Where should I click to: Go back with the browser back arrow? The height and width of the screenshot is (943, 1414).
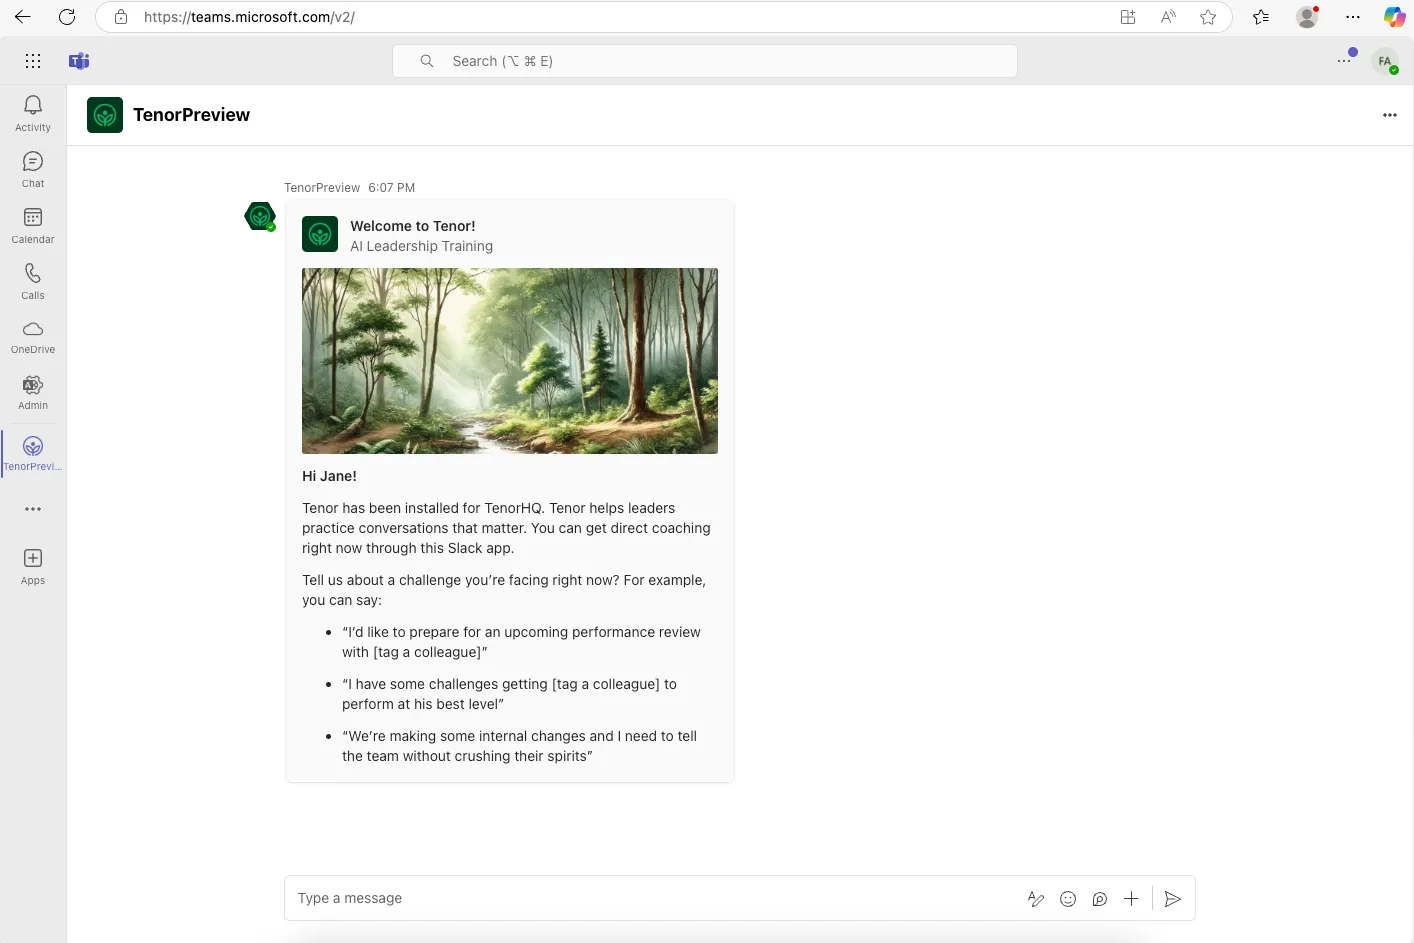click(23, 17)
